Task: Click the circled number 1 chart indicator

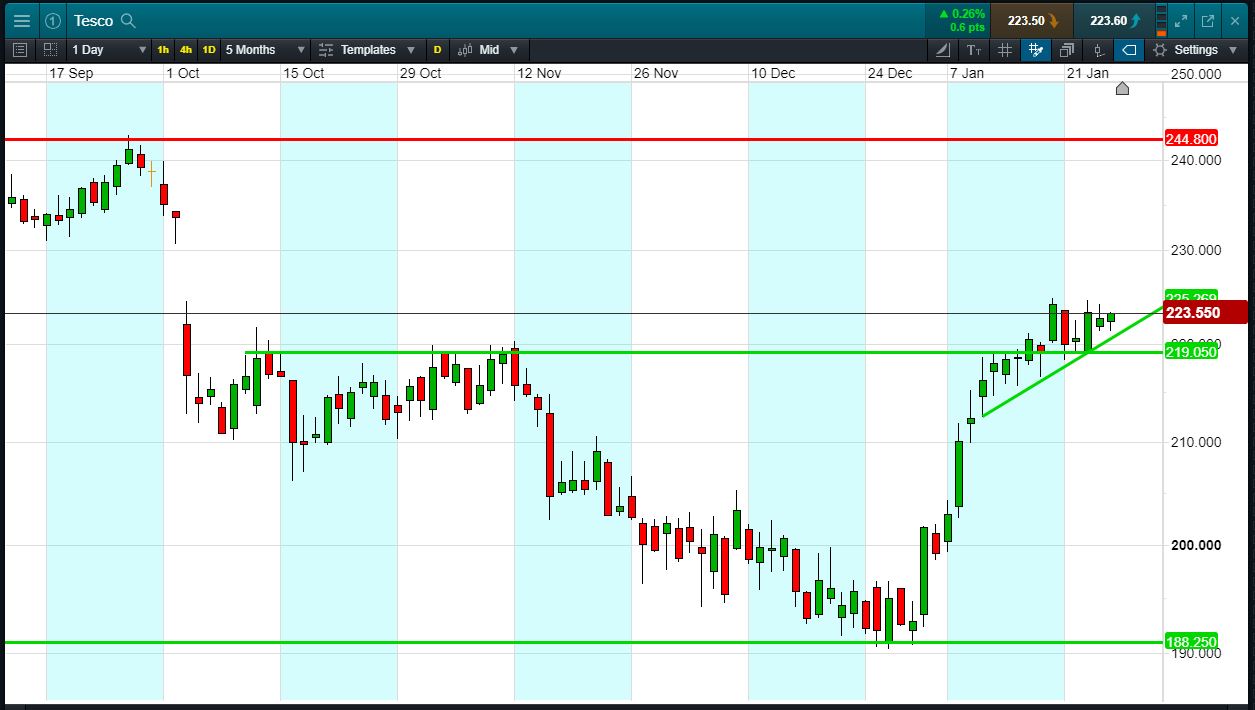Action: coord(53,20)
